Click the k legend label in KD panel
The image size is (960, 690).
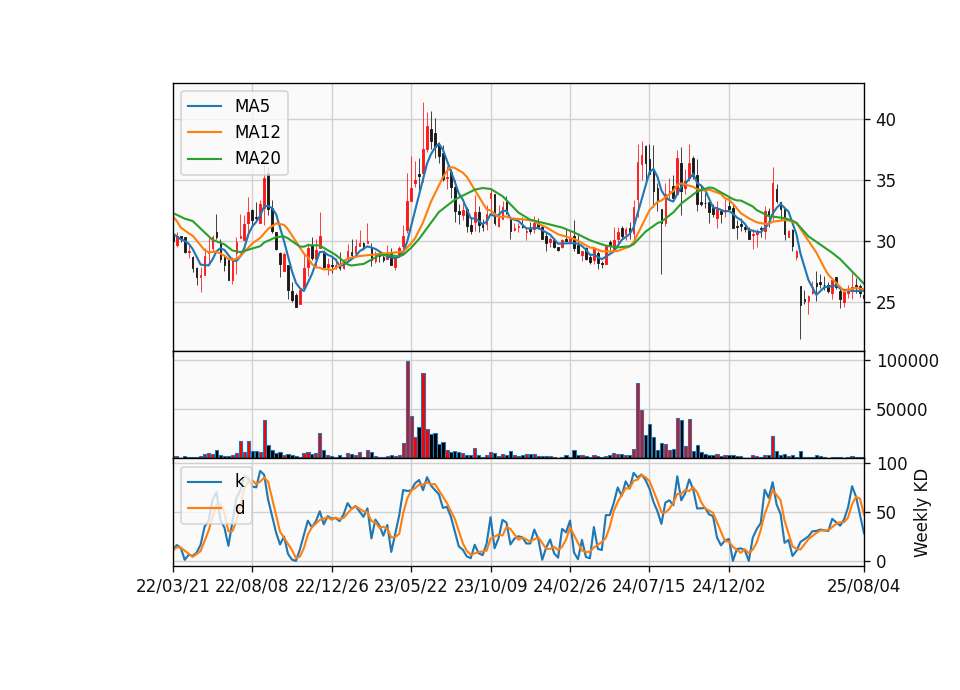(x=239, y=481)
